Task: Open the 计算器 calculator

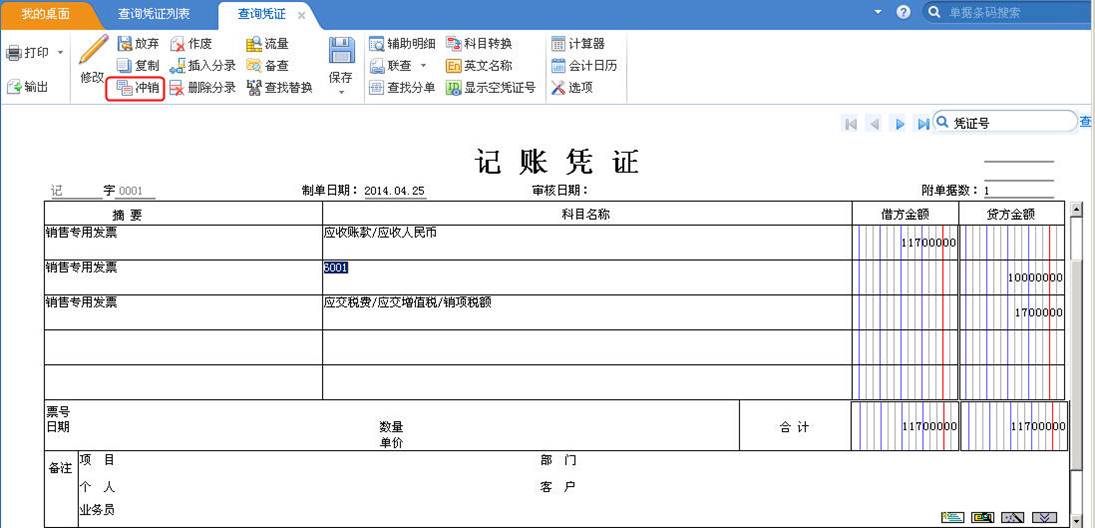Action: coord(578,43)
